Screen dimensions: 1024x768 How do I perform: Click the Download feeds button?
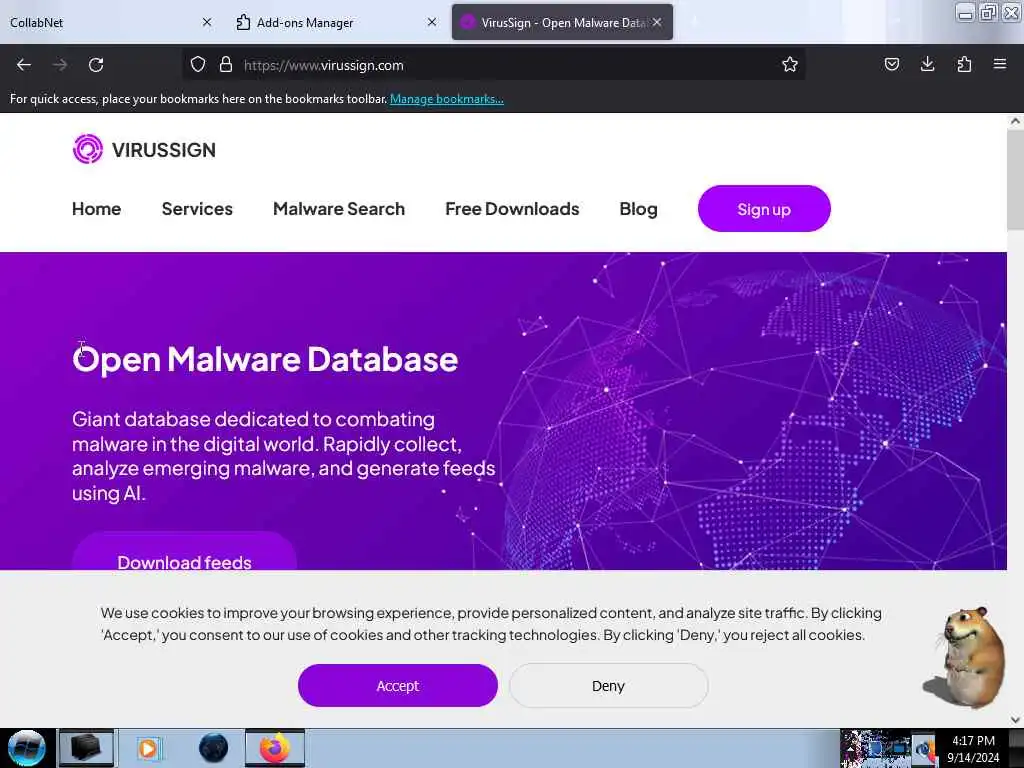(184, 551)
